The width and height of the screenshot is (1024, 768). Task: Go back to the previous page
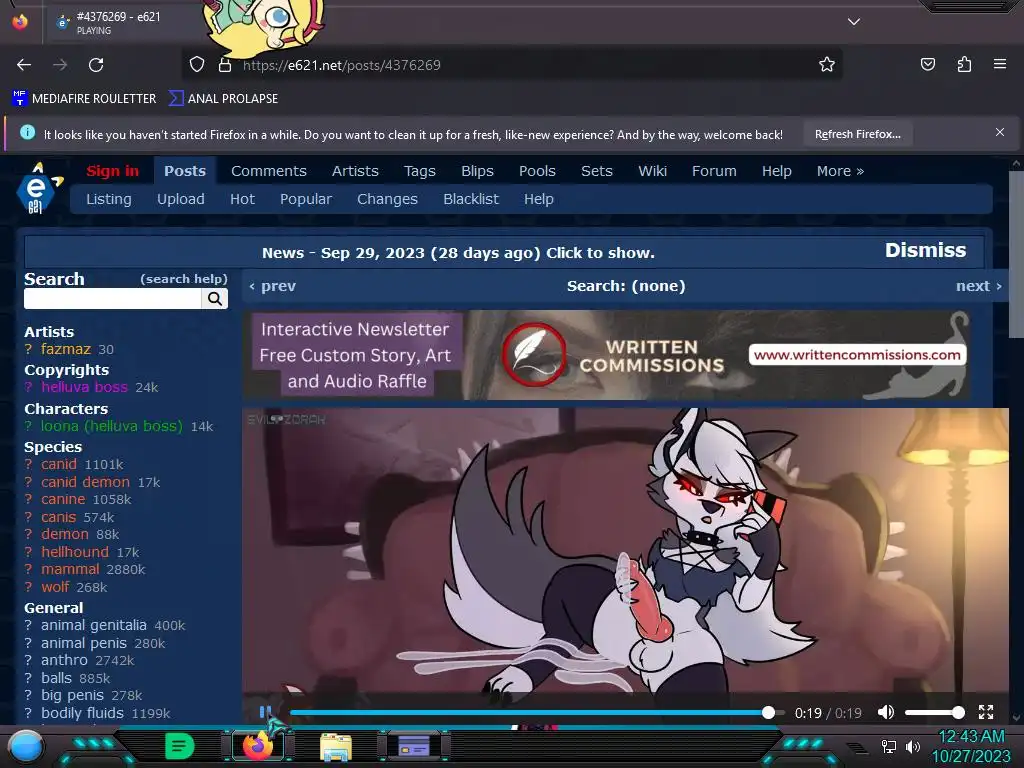coord(24,65)
